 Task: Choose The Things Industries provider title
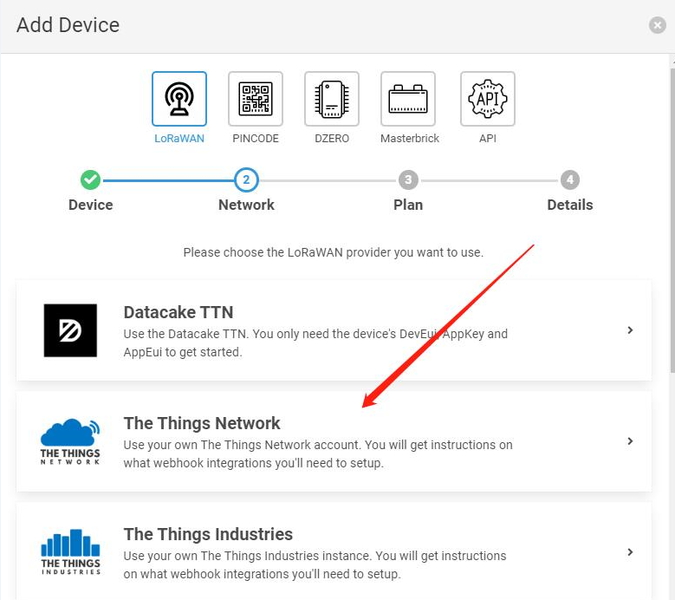click(x=208, y=534)
